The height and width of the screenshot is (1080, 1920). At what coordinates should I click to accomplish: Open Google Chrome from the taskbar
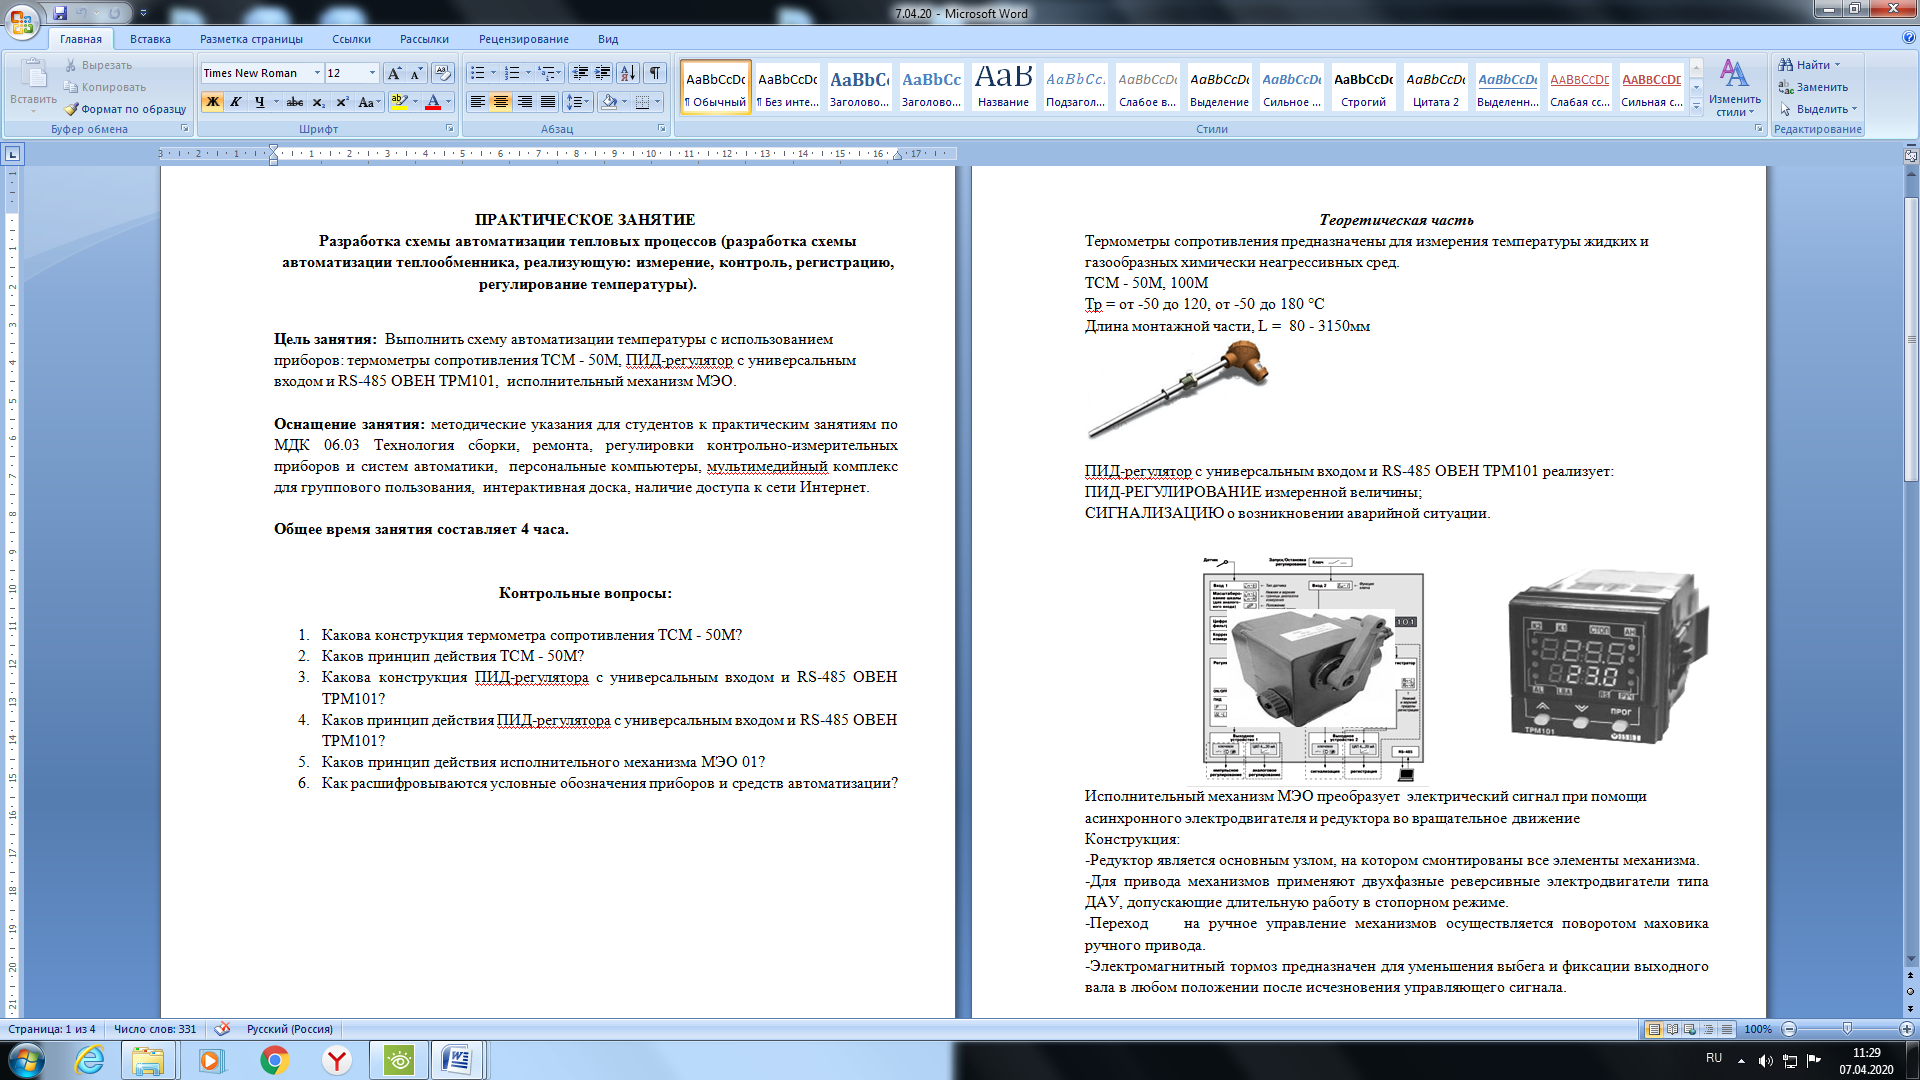(274, 1060)
